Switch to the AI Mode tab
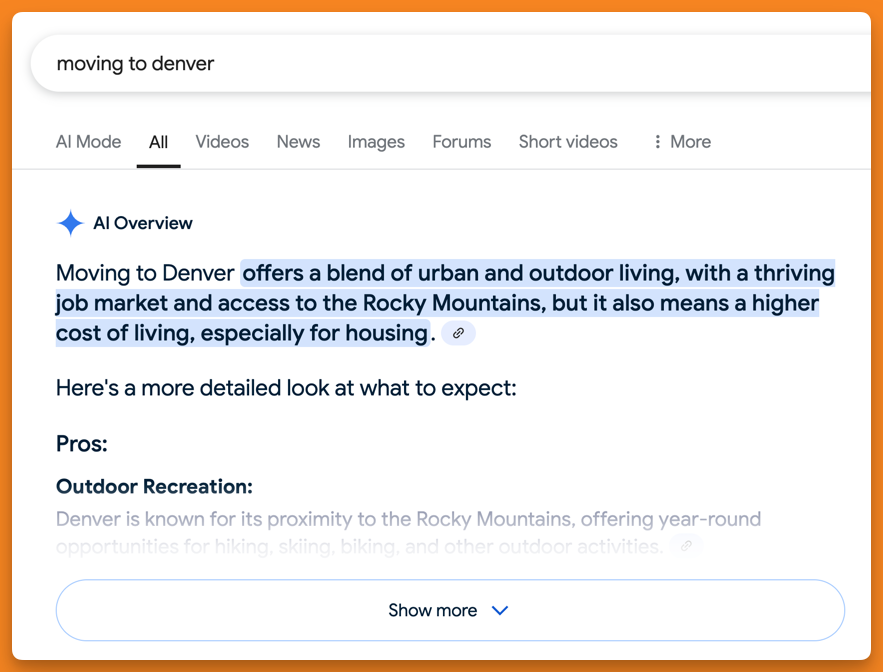This screenshot has width=883, height=672. coord(88,142)
